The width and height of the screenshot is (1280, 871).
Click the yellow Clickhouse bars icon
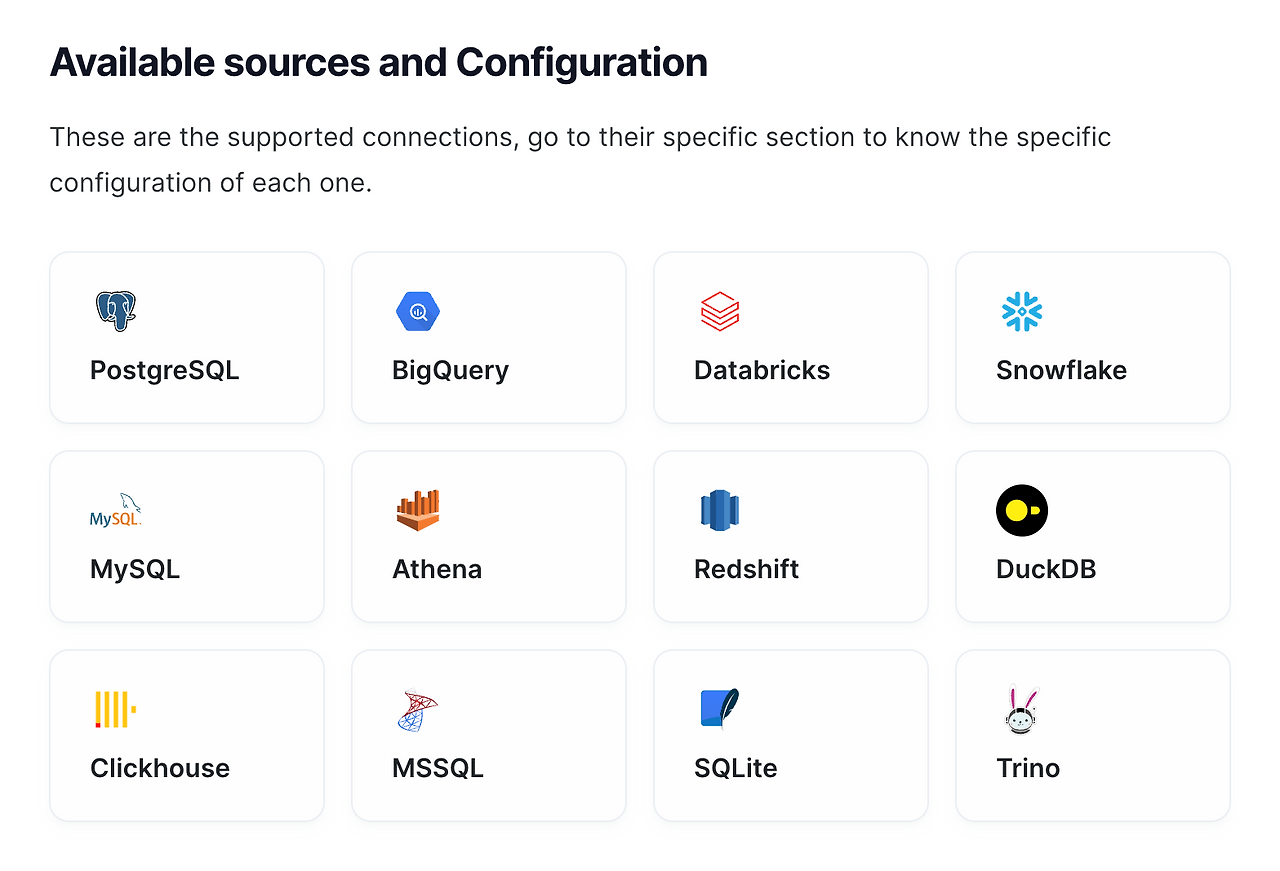point(116,709)
